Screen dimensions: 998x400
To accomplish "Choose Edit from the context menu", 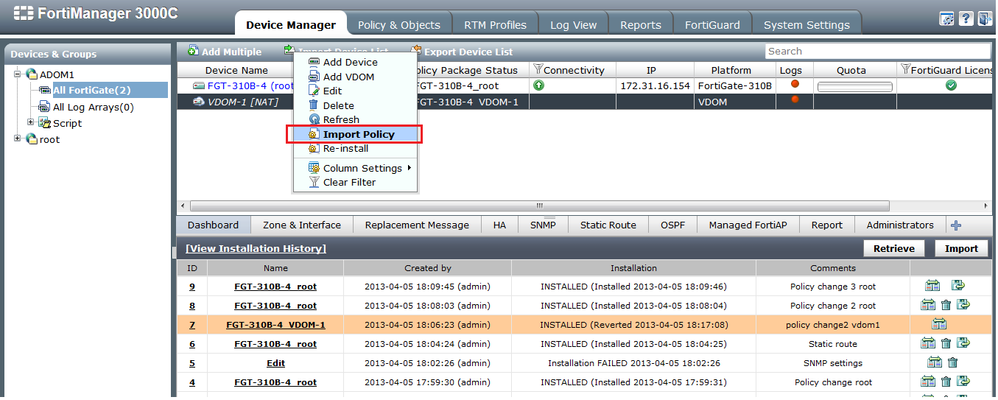I will click(x=332, y=91).
